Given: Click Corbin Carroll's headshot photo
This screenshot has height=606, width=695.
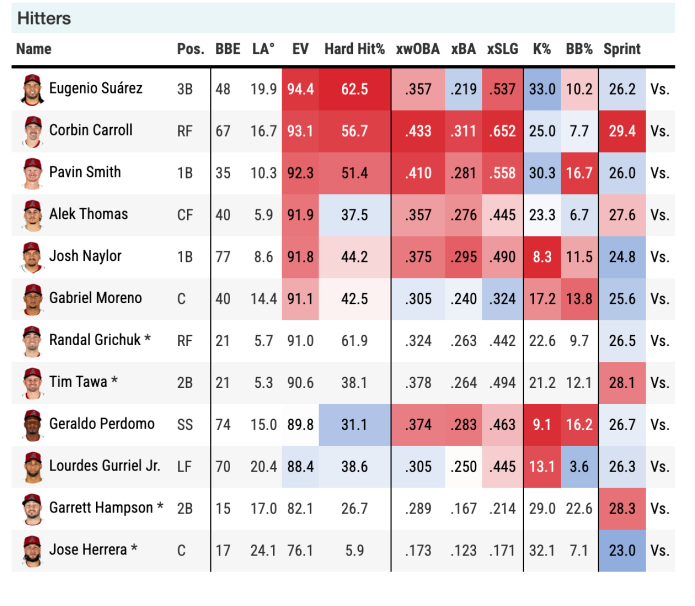Looking at the screenshot, I should [x=32, y=131].
